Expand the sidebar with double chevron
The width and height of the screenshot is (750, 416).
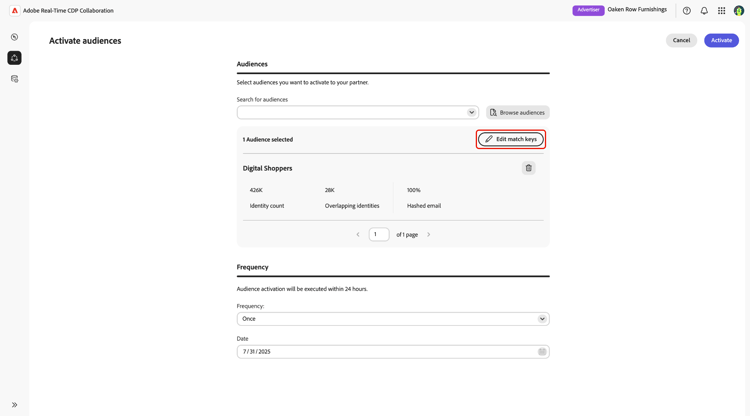click(x=15, y=405)
